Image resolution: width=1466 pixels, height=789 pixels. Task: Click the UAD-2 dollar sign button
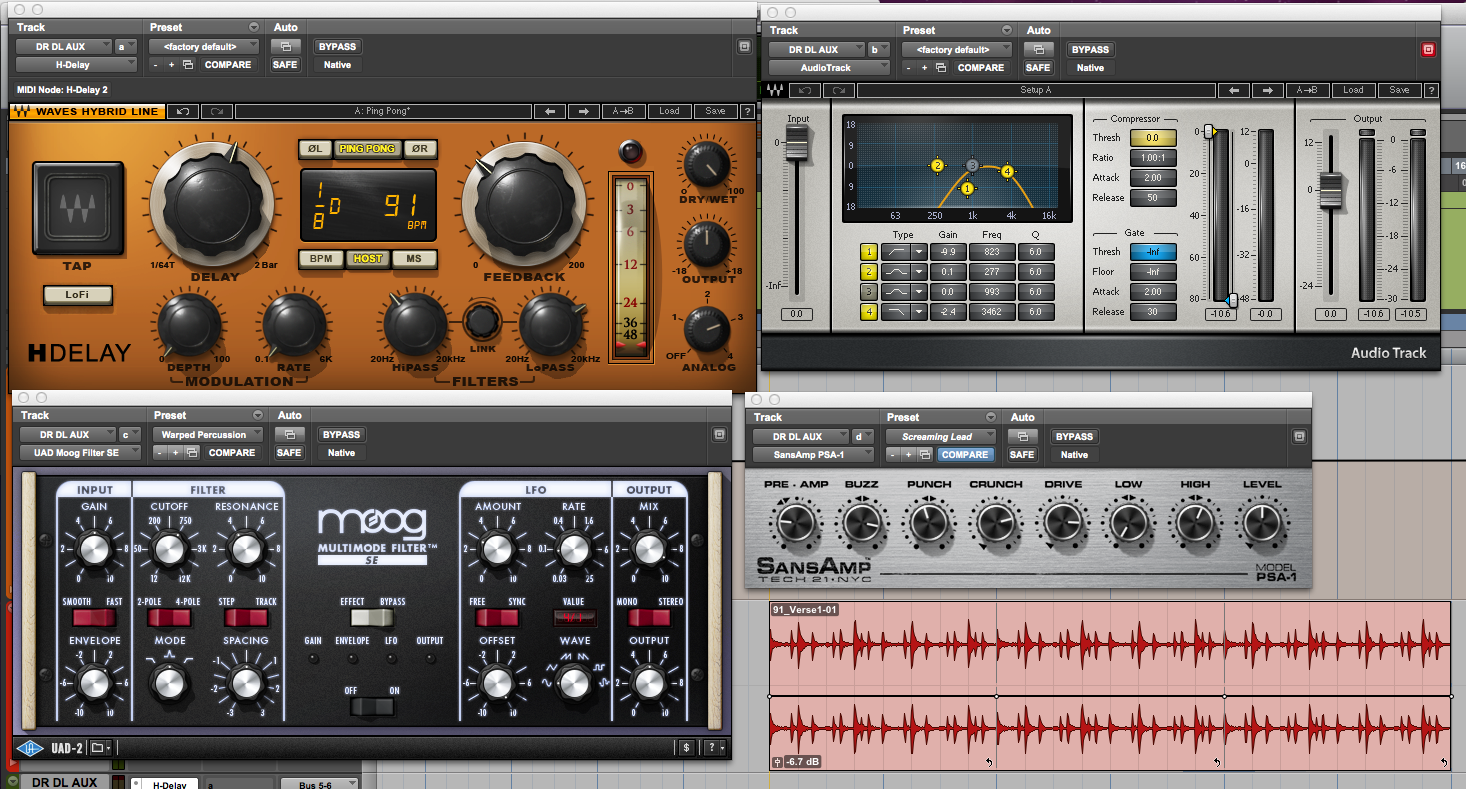click(686, 747)
